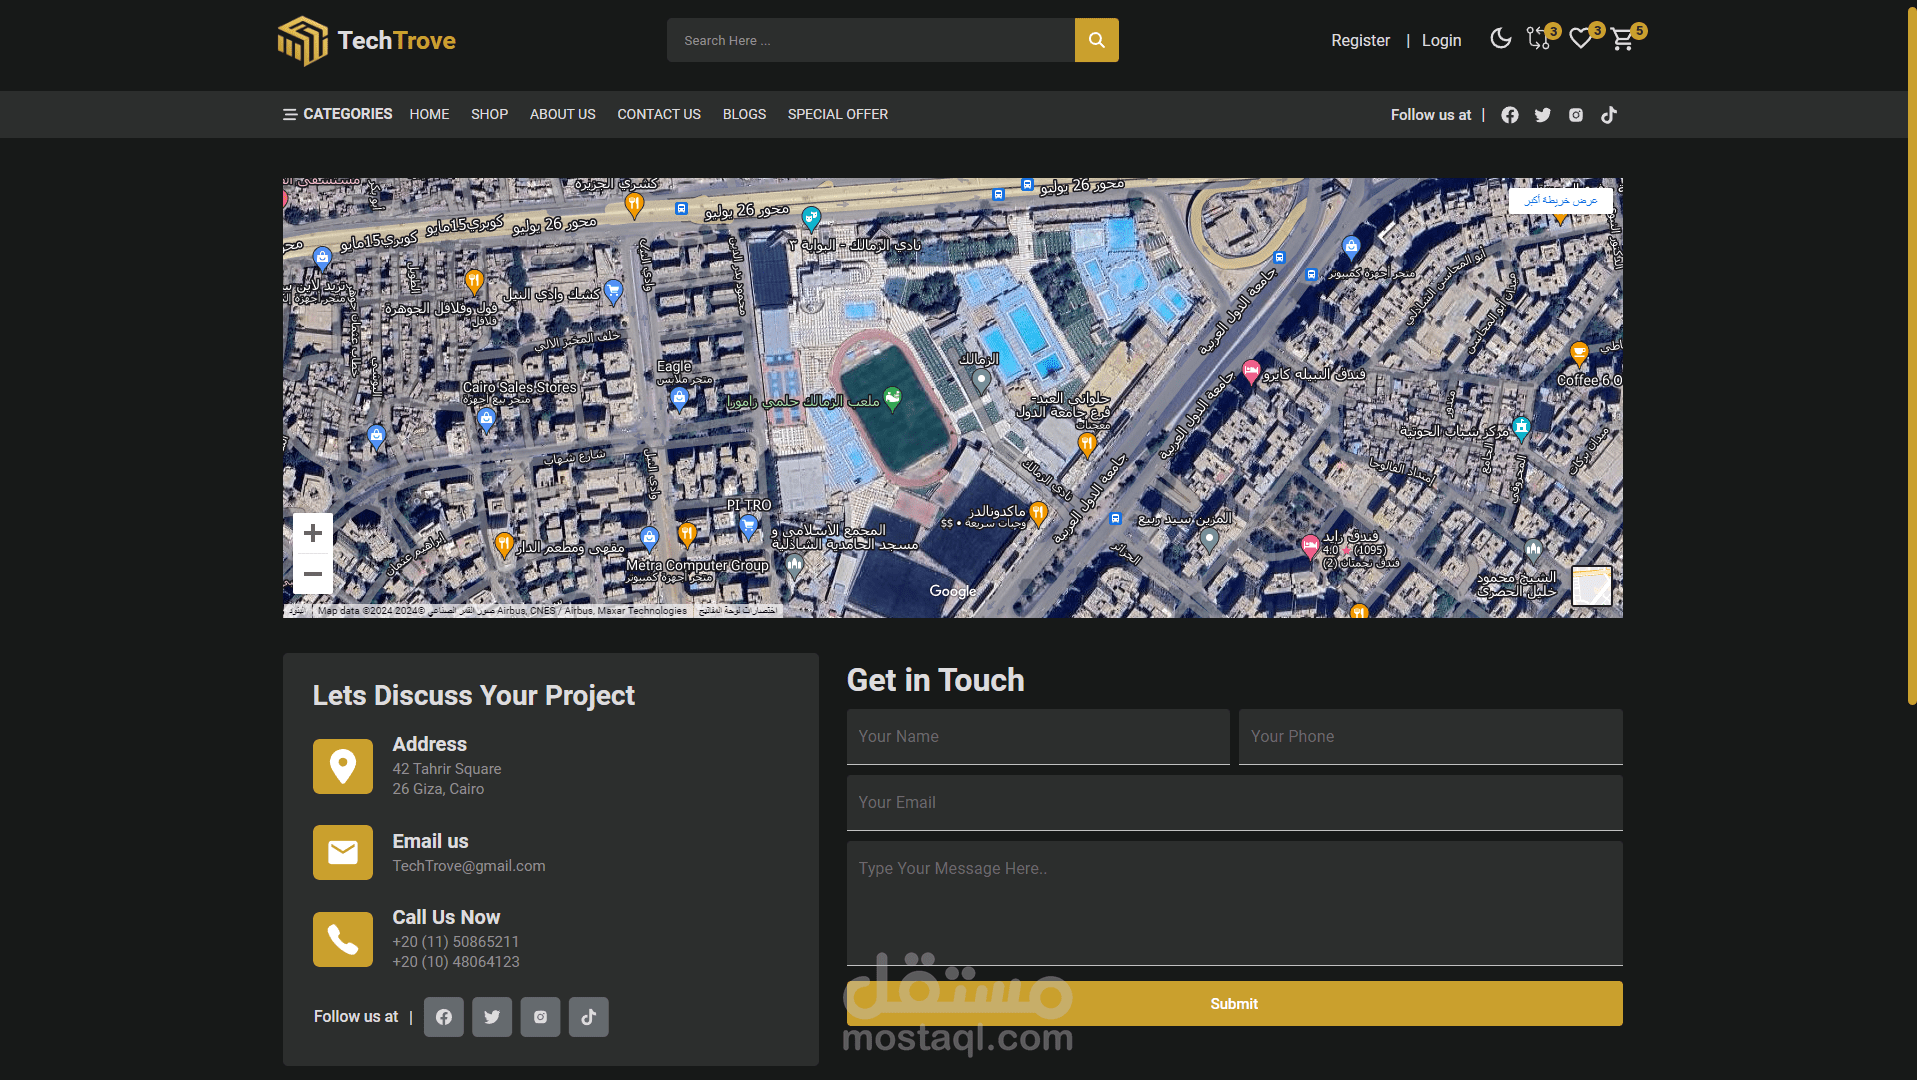The width and height of the screenshot is (1917, 1080).
Task: Open TikTok icon in navigation bar
Action: tap(1609, 115)
